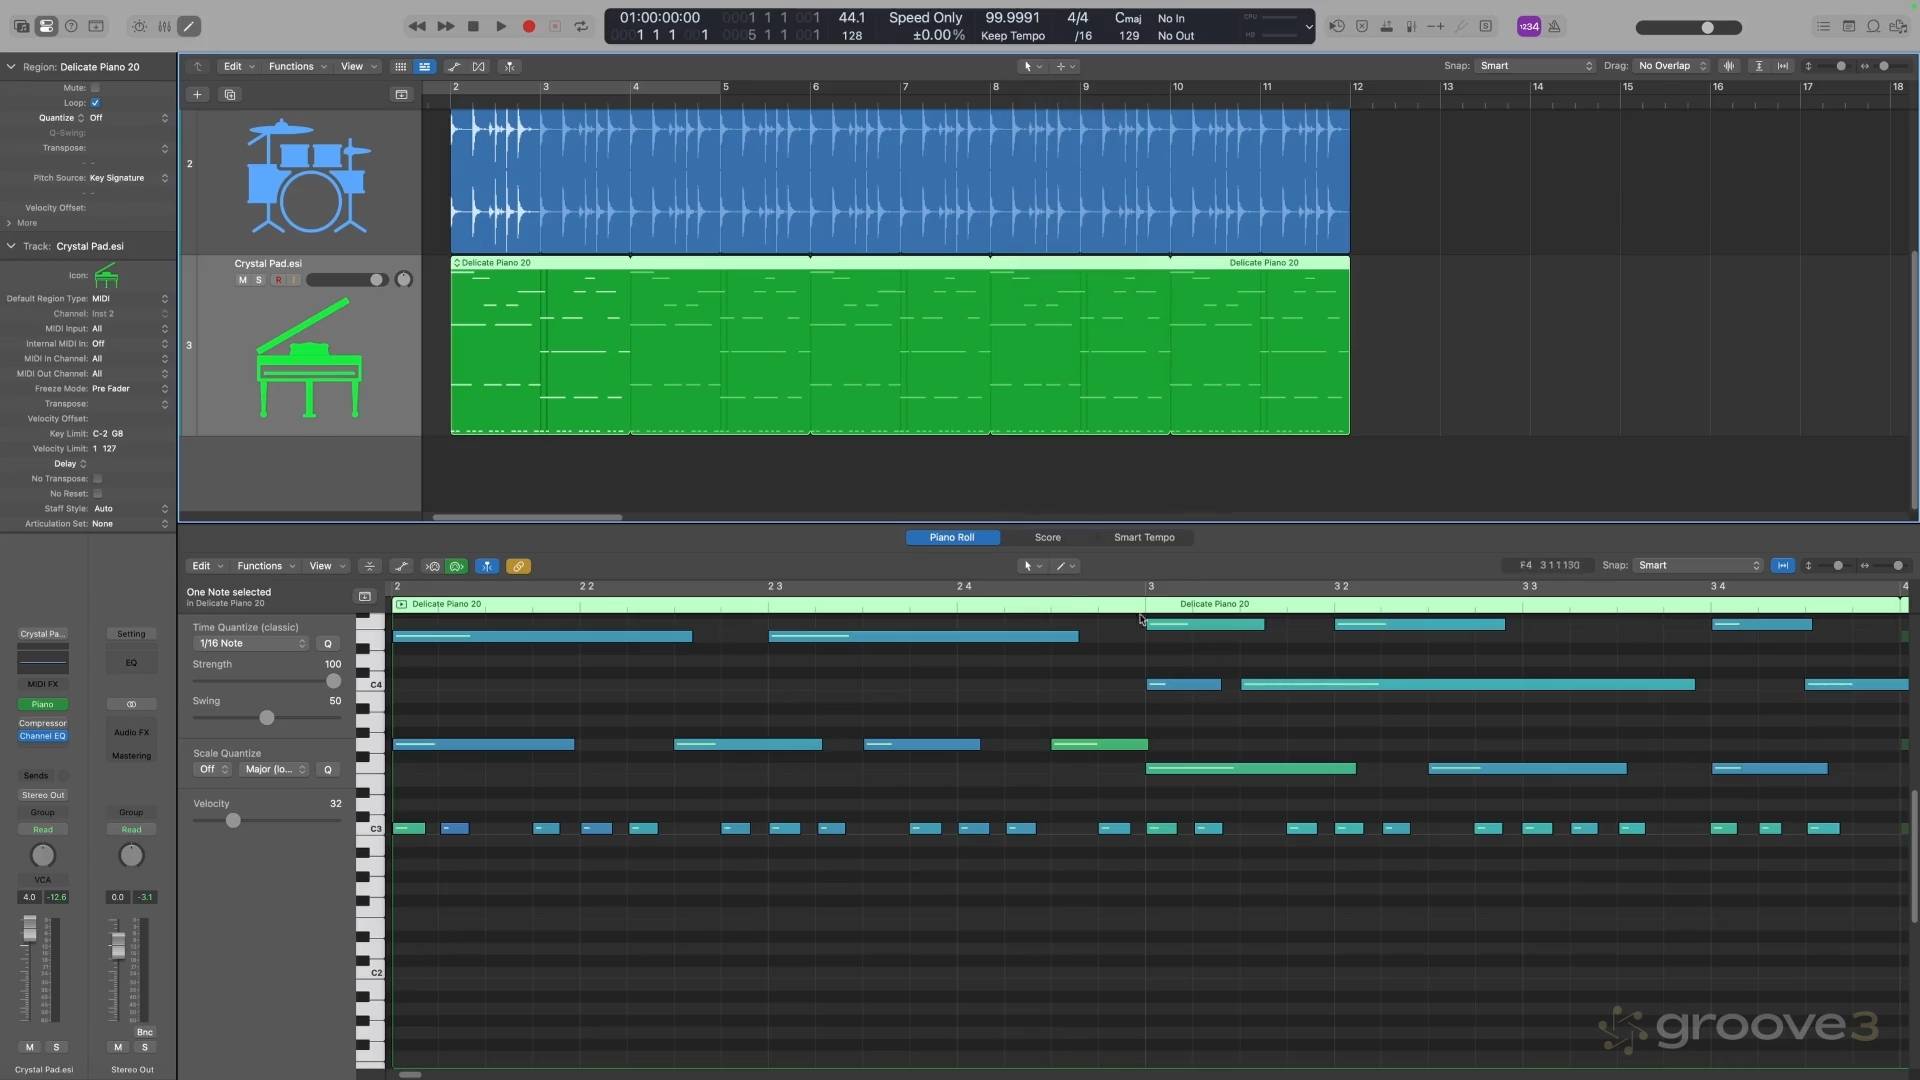Toggle the Collapse Mode icon in Piano Roll

click(370, 566)
